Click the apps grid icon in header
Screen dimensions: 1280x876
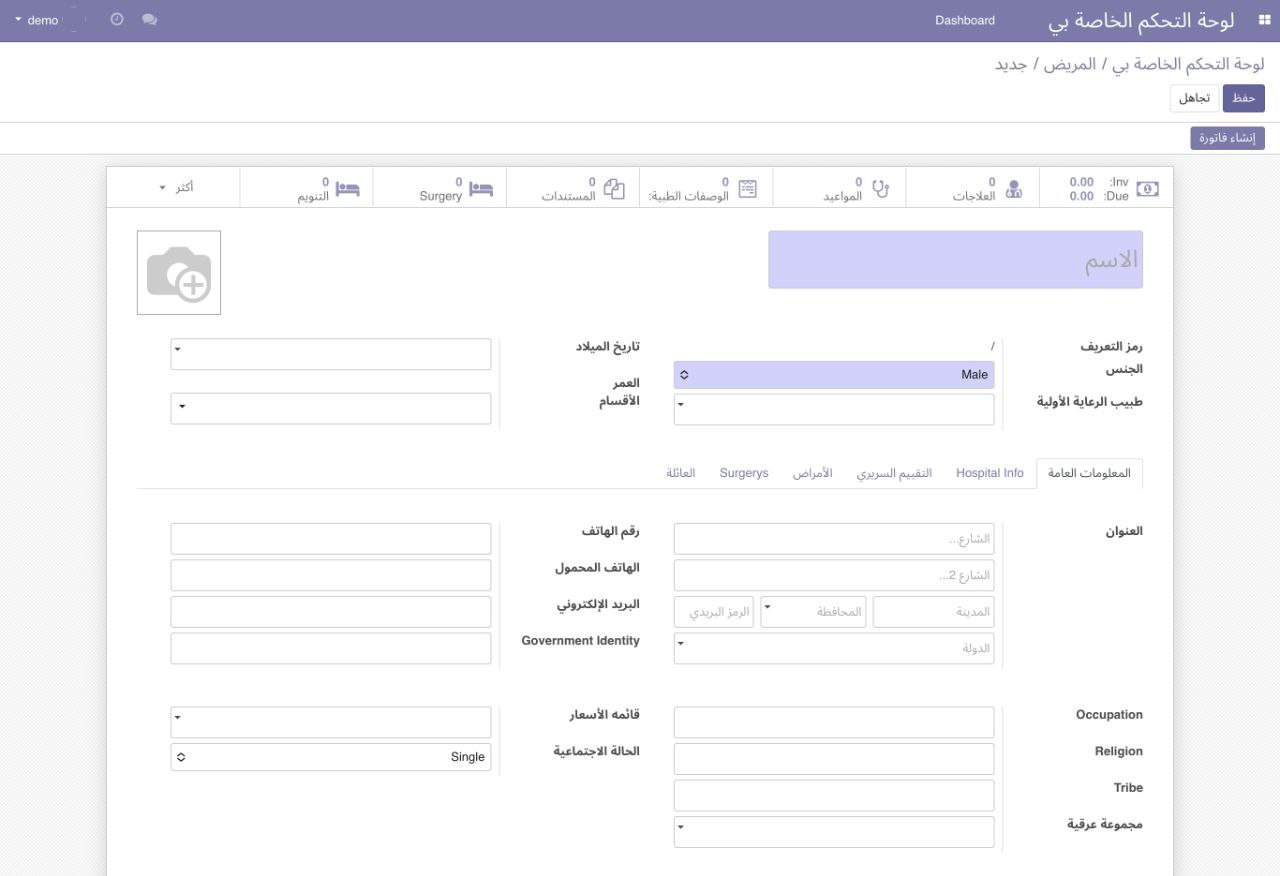(x=1250, y=20)
